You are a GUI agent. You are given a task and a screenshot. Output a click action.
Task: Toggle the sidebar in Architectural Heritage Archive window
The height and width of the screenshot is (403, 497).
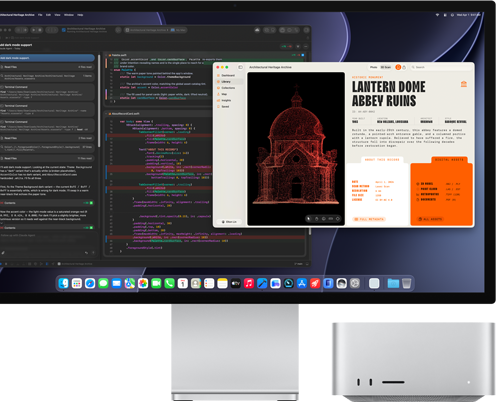(x=240, y=67)
